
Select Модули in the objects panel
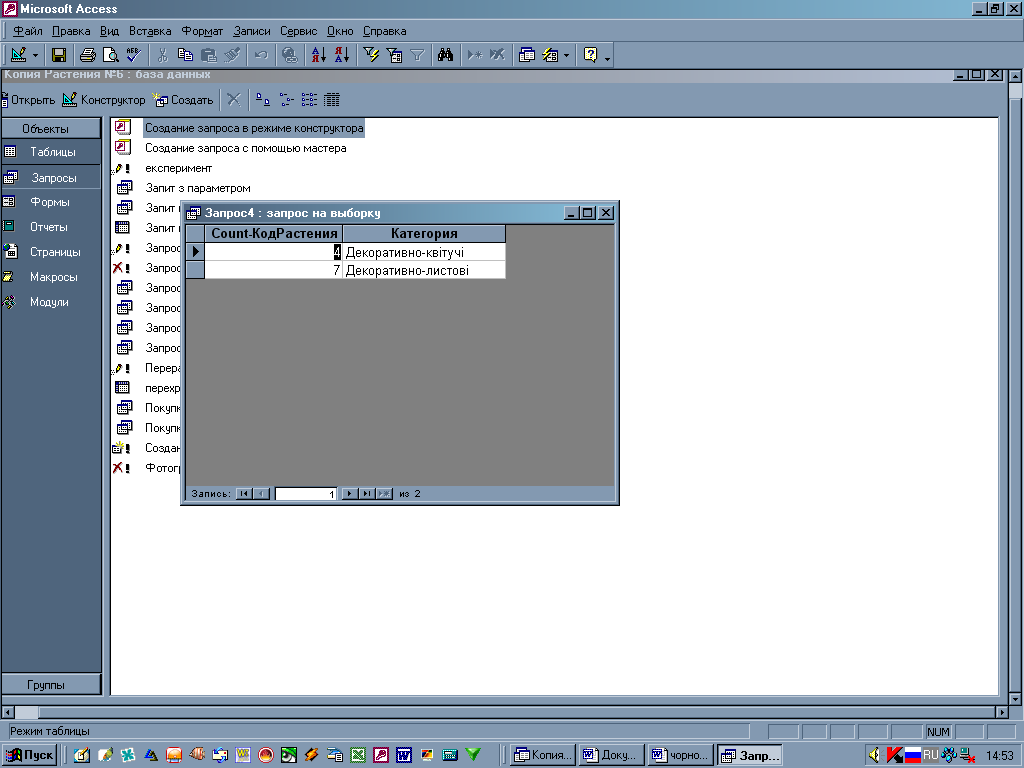pyautogui.click(x=51, y=302)
